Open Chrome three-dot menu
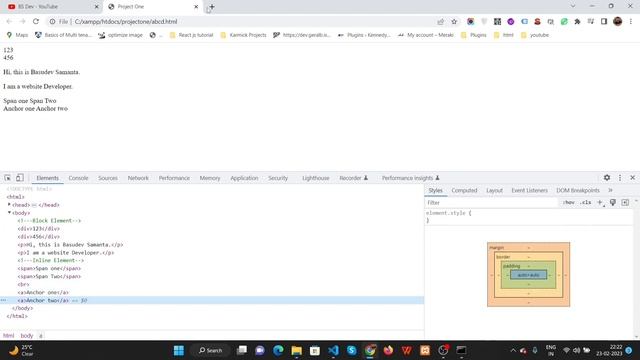 click(x=631, y=21)
